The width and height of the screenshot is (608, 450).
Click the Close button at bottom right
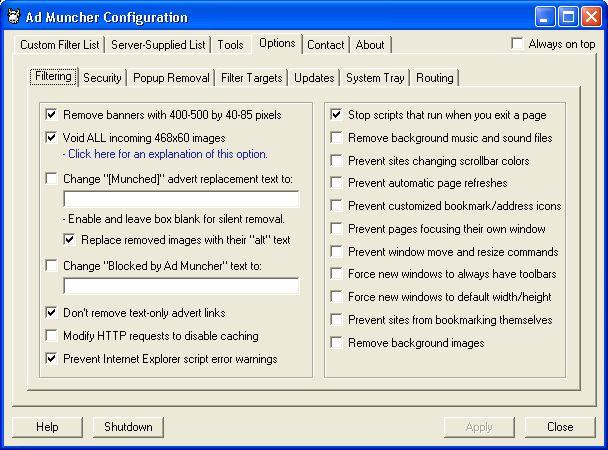click(x=560, y=427)
